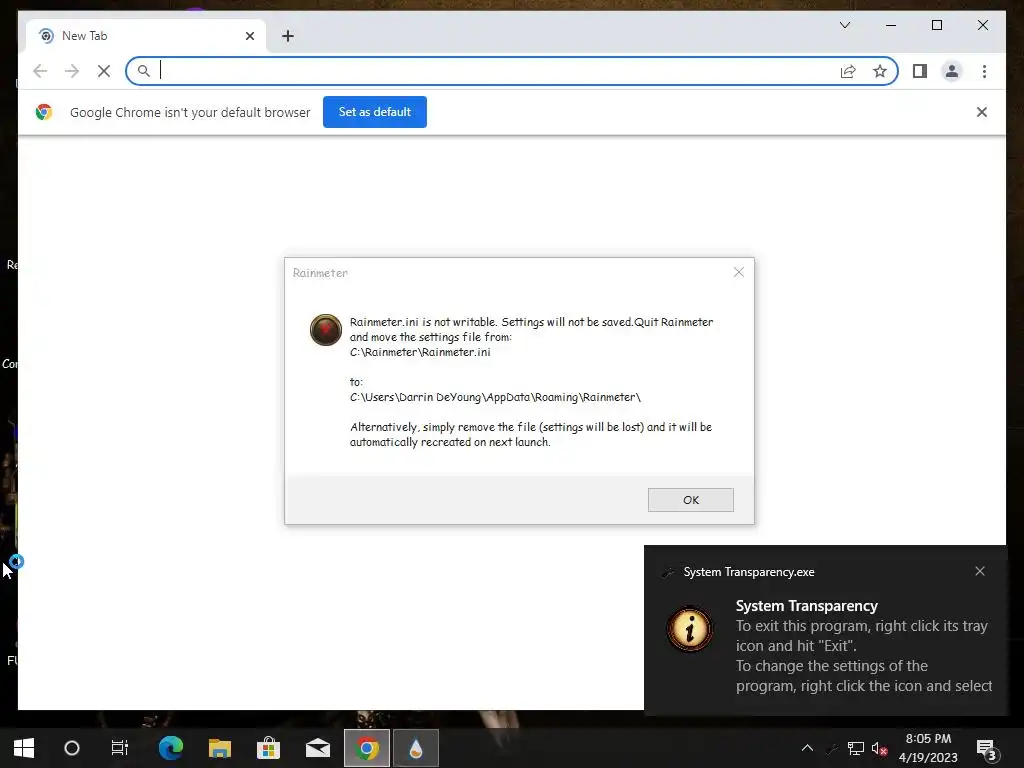Search icon in the address bar
Image resolution: width=1024 pixels, height=768 pixels.
(144, 71)
